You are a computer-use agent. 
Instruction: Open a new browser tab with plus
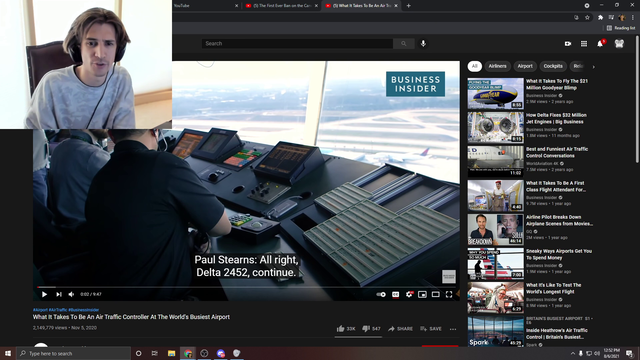point(409,6)
